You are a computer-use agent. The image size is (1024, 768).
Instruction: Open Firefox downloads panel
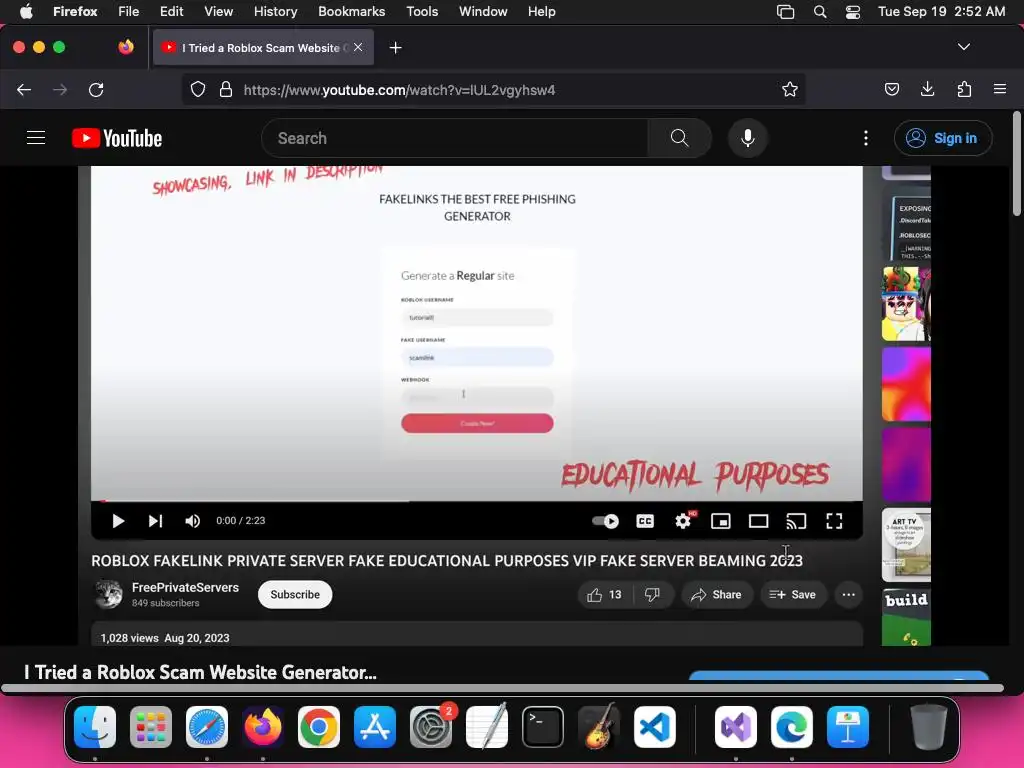click(927, 90)
